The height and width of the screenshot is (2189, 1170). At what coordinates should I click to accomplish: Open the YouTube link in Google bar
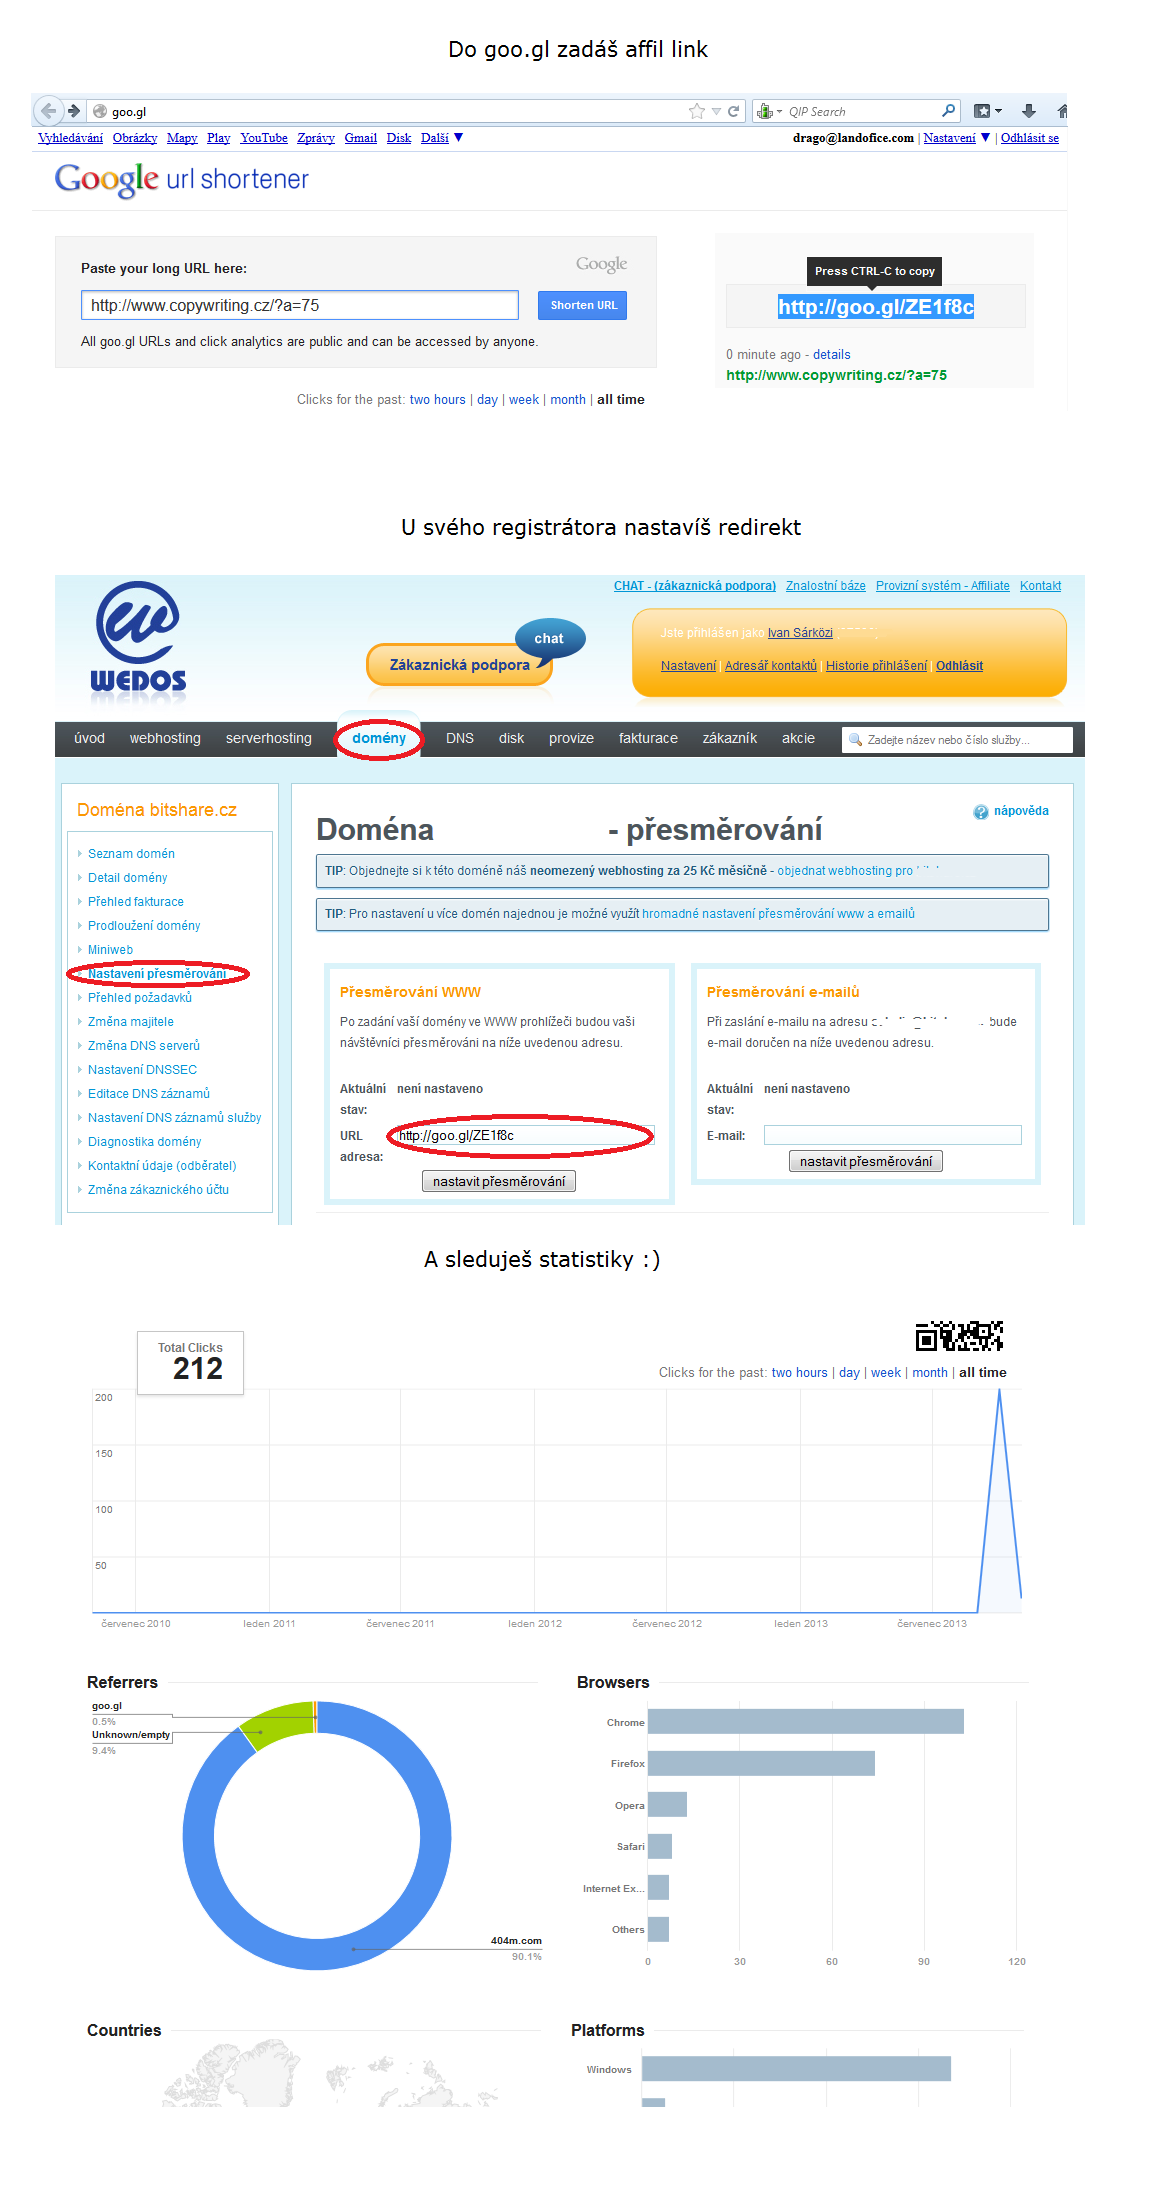tap(264, 138)
